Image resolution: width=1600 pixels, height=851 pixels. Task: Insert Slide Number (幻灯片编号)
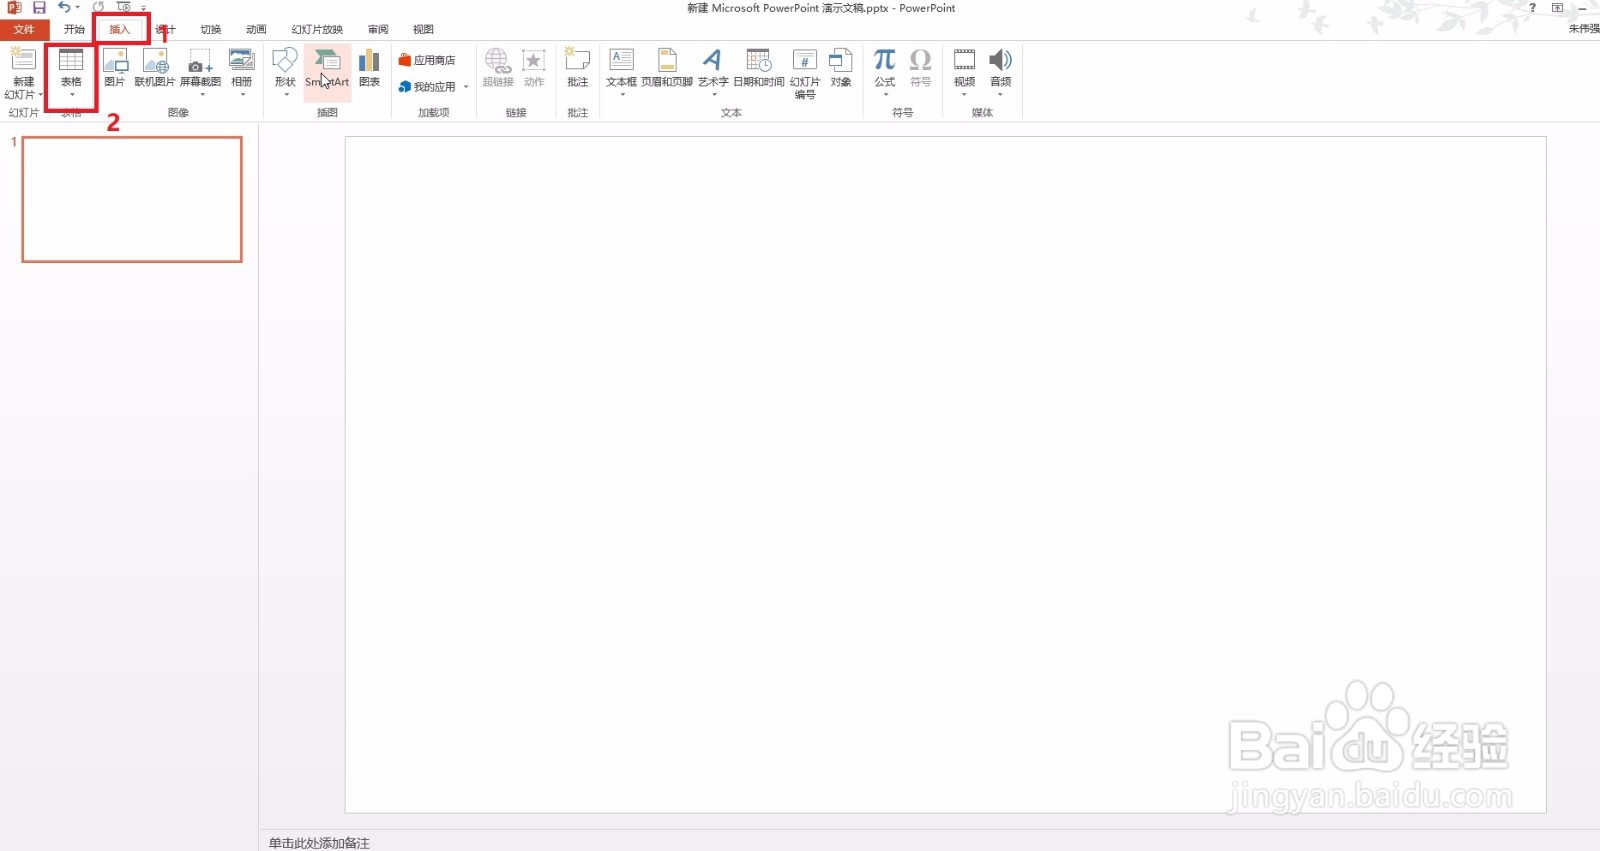[x=805, y=73]
